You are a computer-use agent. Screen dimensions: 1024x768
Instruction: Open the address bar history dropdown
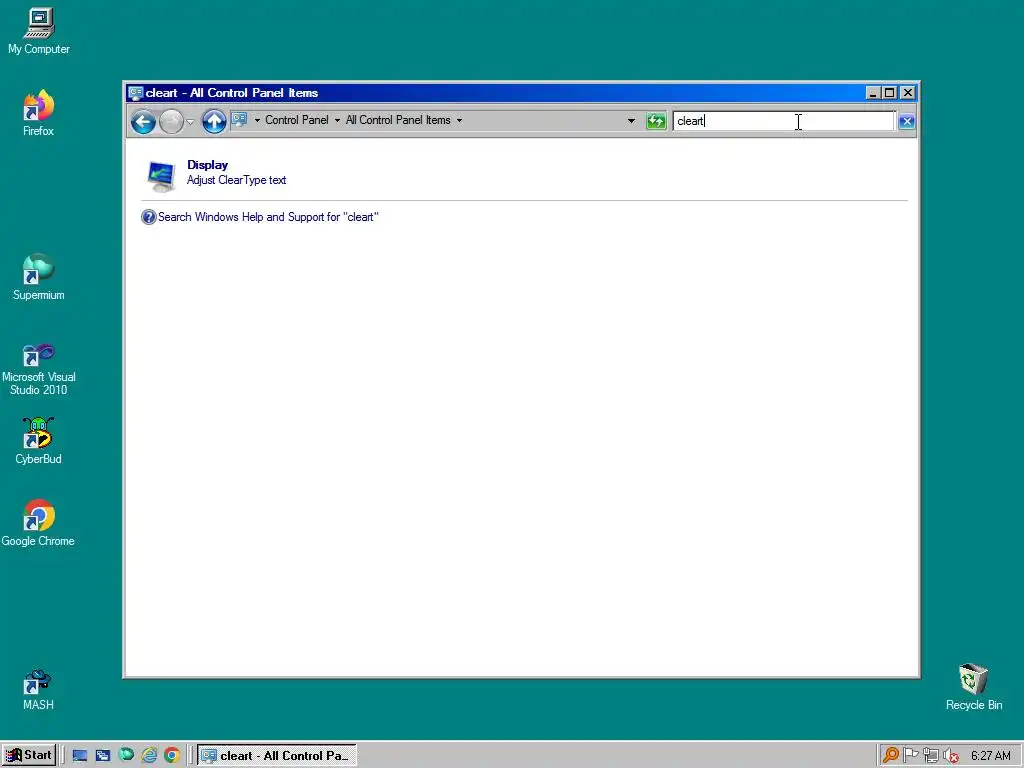click(x=631, y=121)
